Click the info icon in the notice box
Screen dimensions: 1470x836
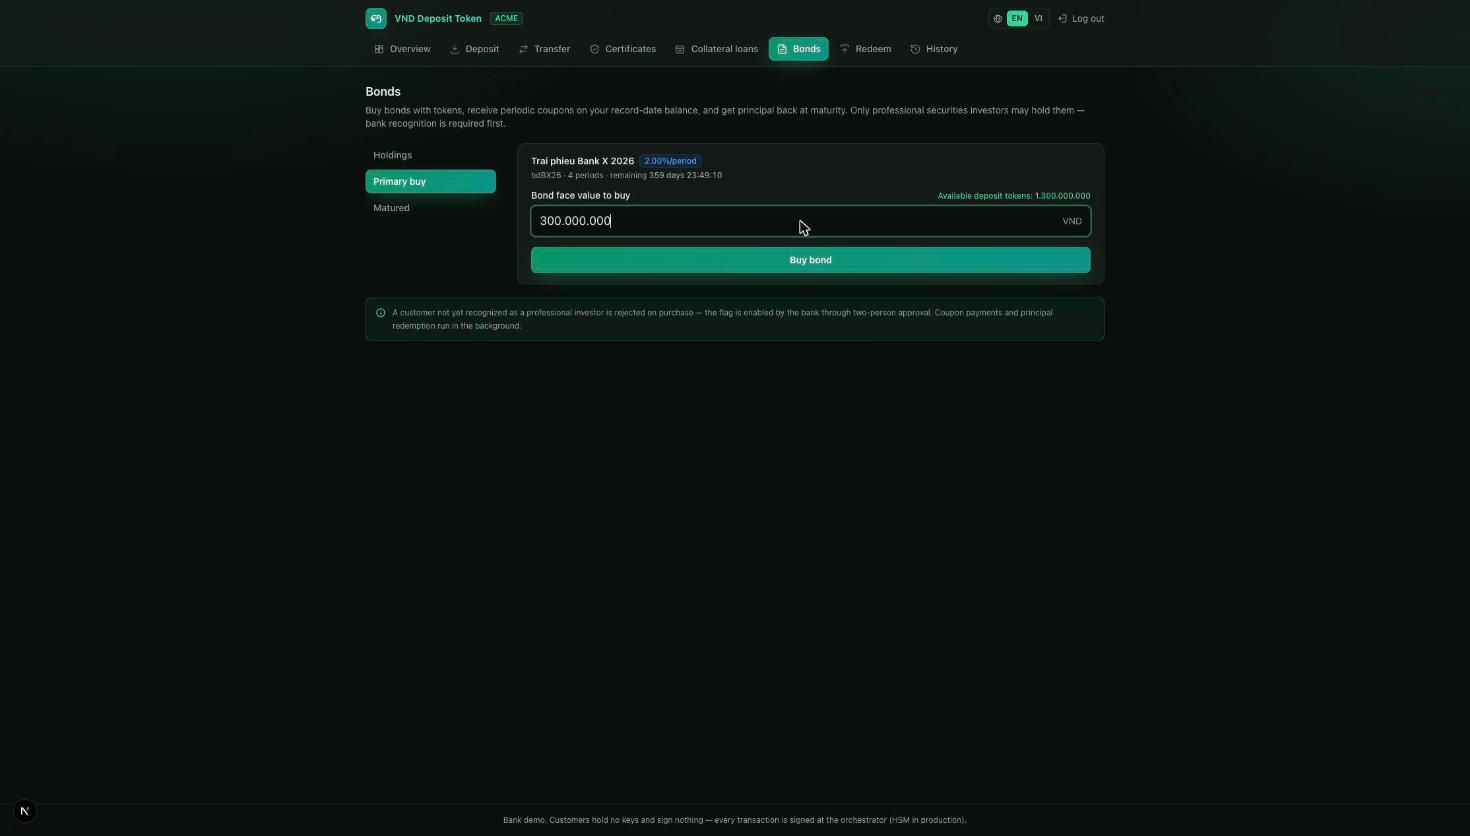pyautogui.click(x=380, y=313)
